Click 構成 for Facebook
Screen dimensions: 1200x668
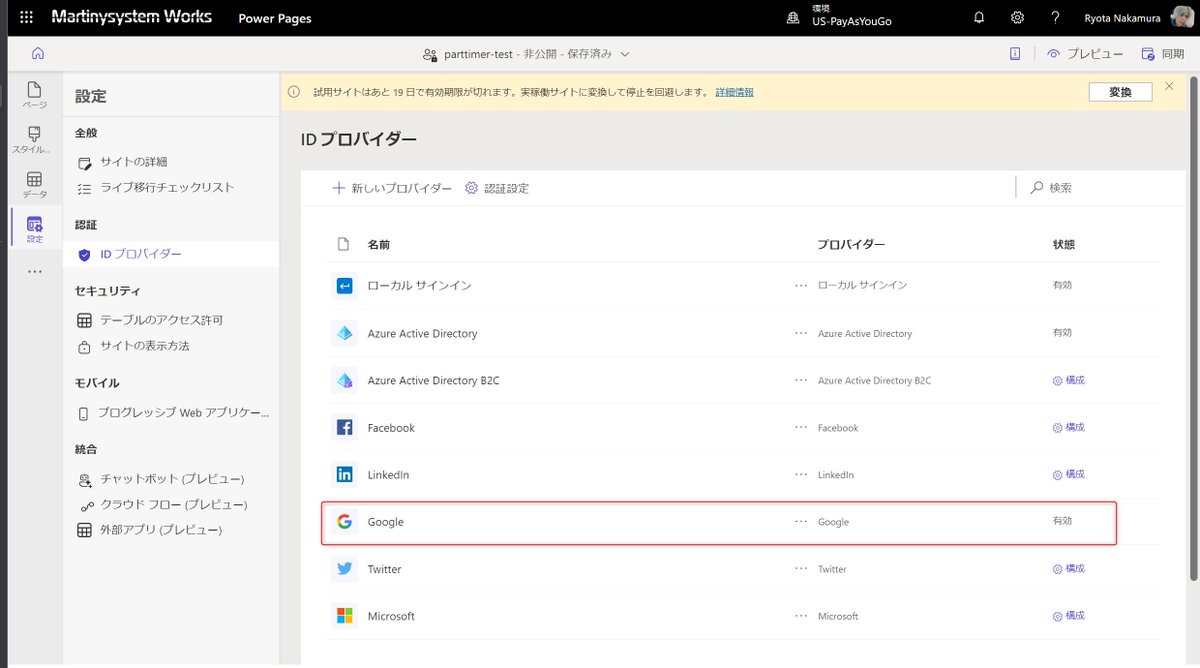click(x=1068, y=427)
